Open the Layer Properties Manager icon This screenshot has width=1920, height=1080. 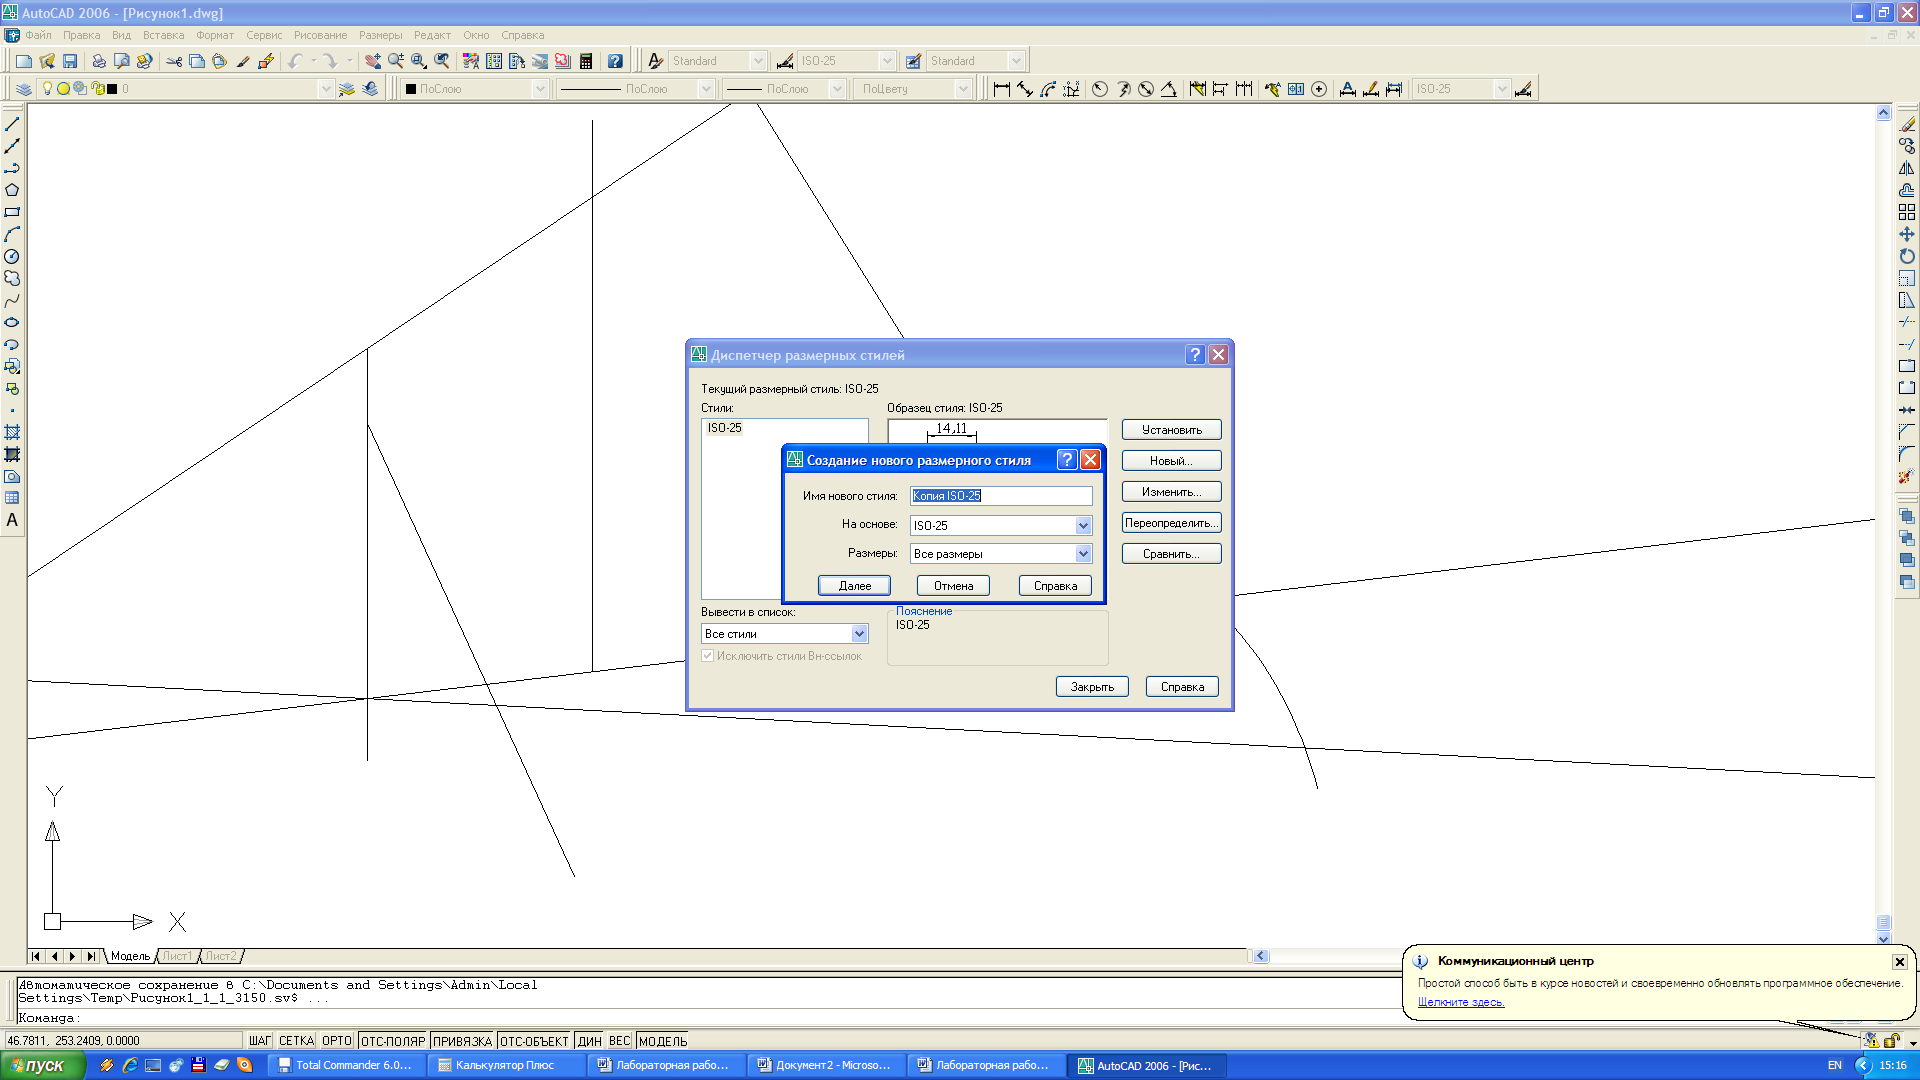click(24, 89)
